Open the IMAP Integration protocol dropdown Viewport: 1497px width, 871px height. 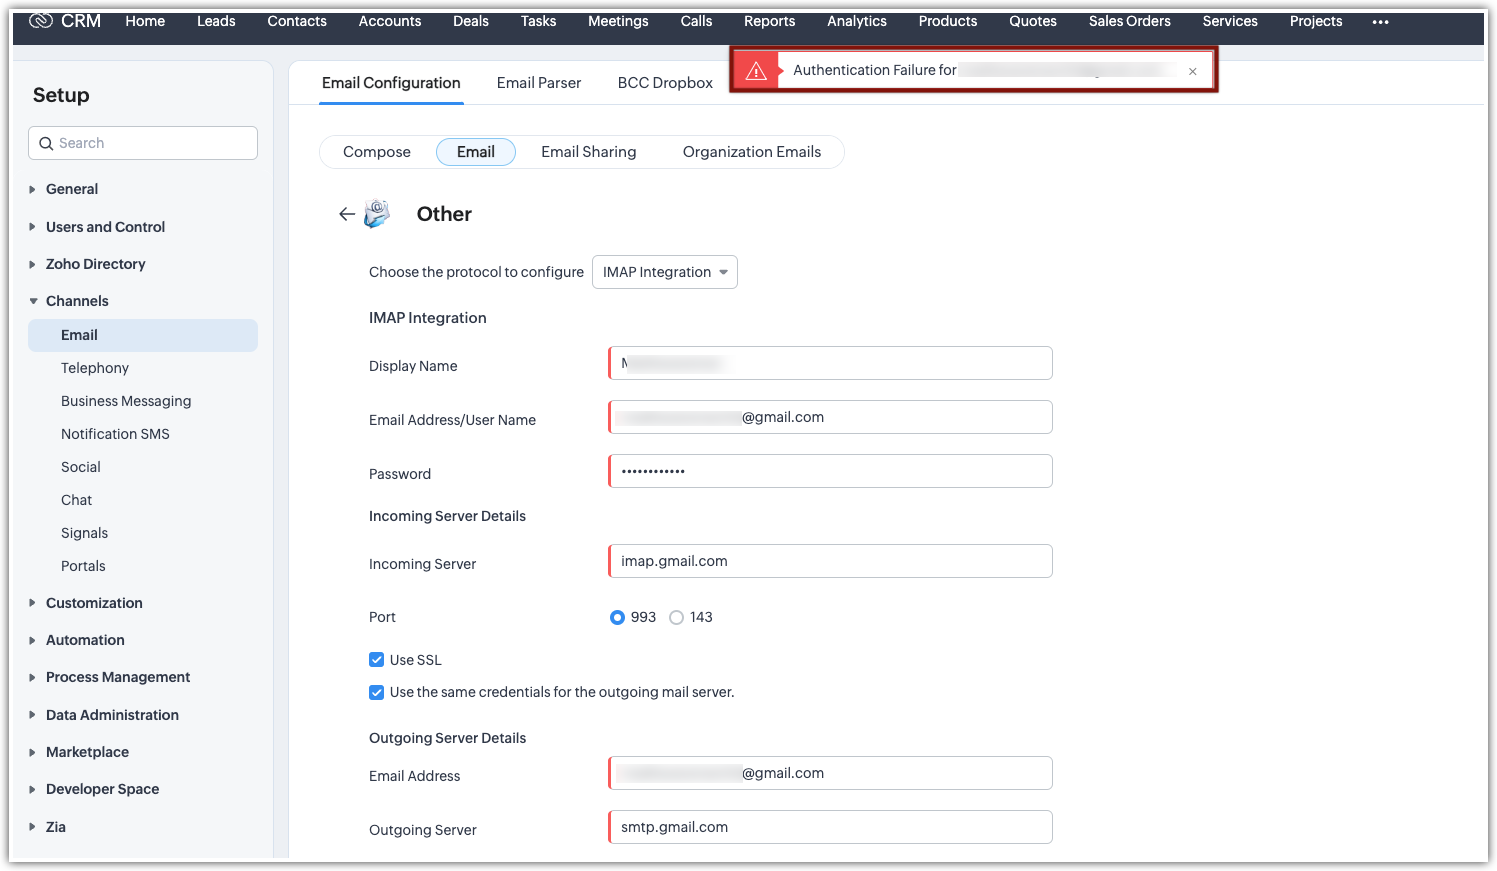(665, 272)
